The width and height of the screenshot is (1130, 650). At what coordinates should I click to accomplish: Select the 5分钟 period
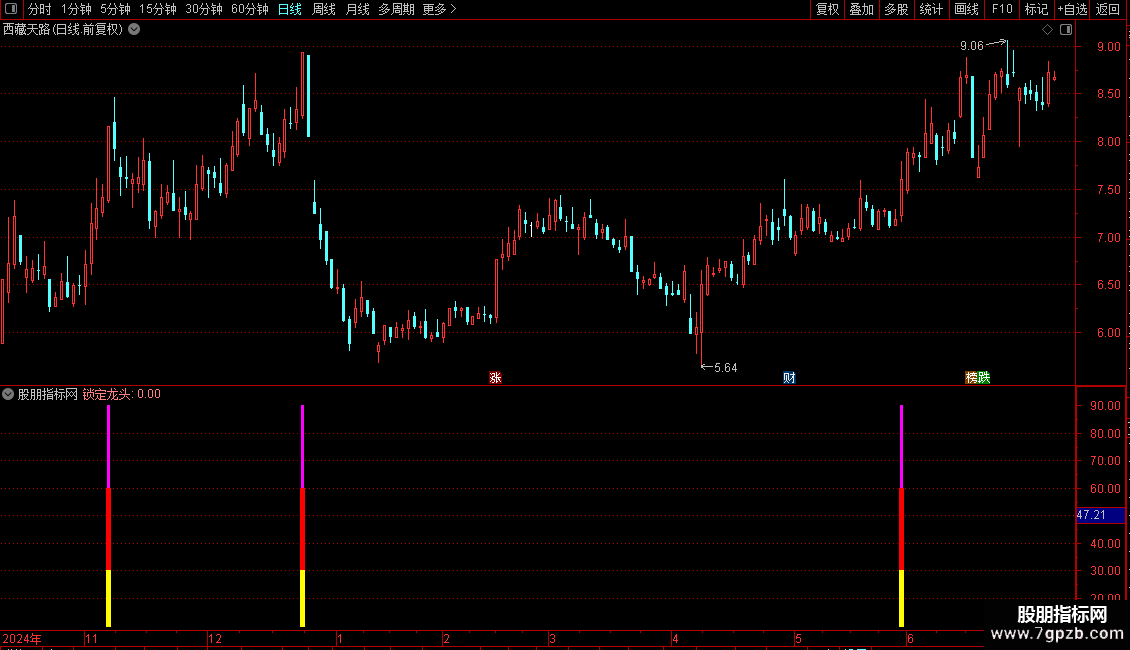click(x=115, y=9)
